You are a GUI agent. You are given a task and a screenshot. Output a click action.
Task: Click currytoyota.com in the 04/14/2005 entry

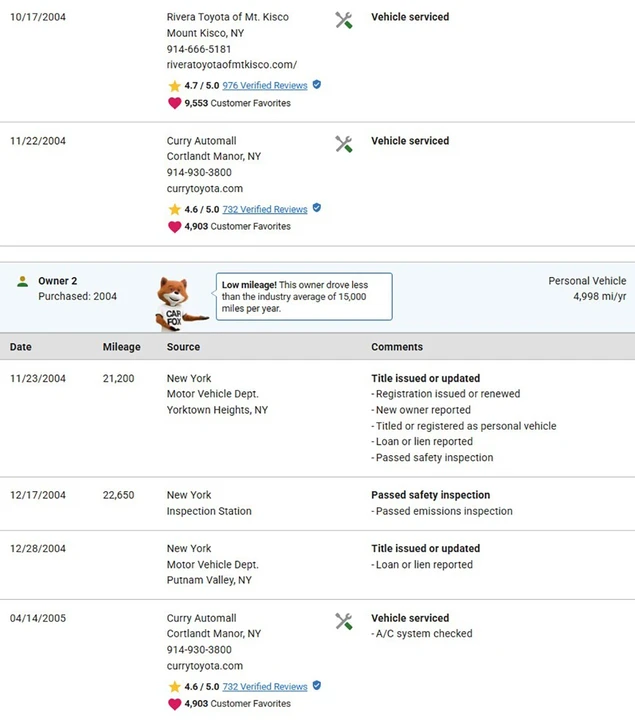tap(205, 666)
